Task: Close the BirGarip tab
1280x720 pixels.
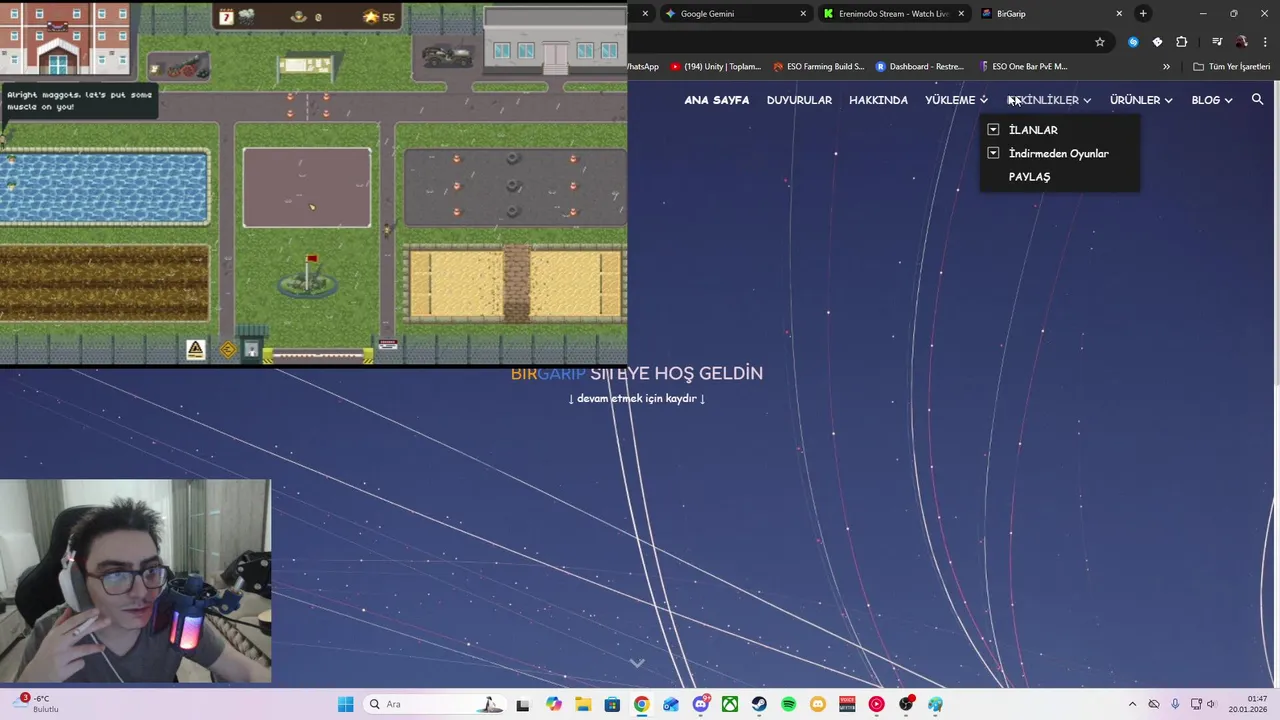Action: 1119,14
